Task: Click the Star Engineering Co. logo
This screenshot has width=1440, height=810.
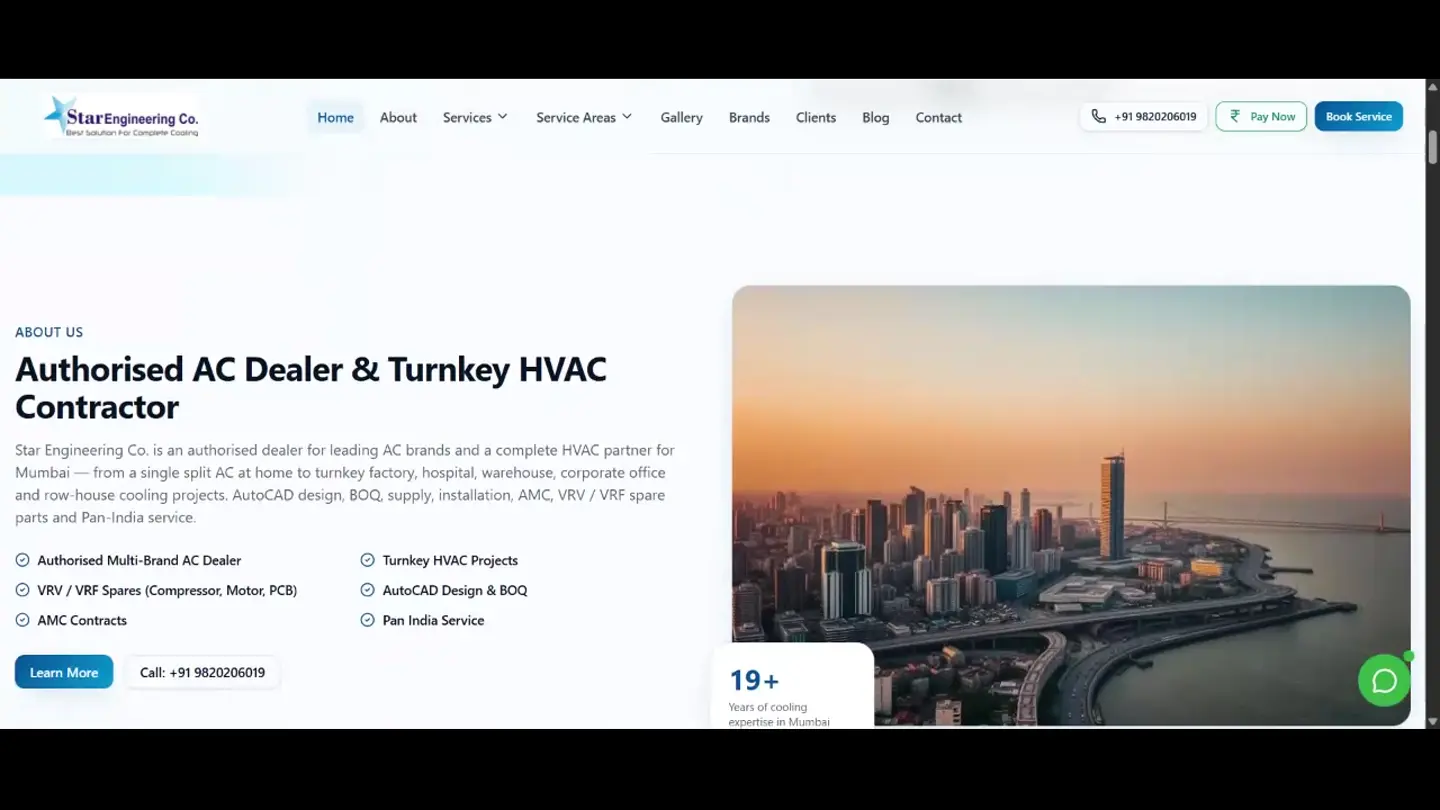Action: pos(121,117)
